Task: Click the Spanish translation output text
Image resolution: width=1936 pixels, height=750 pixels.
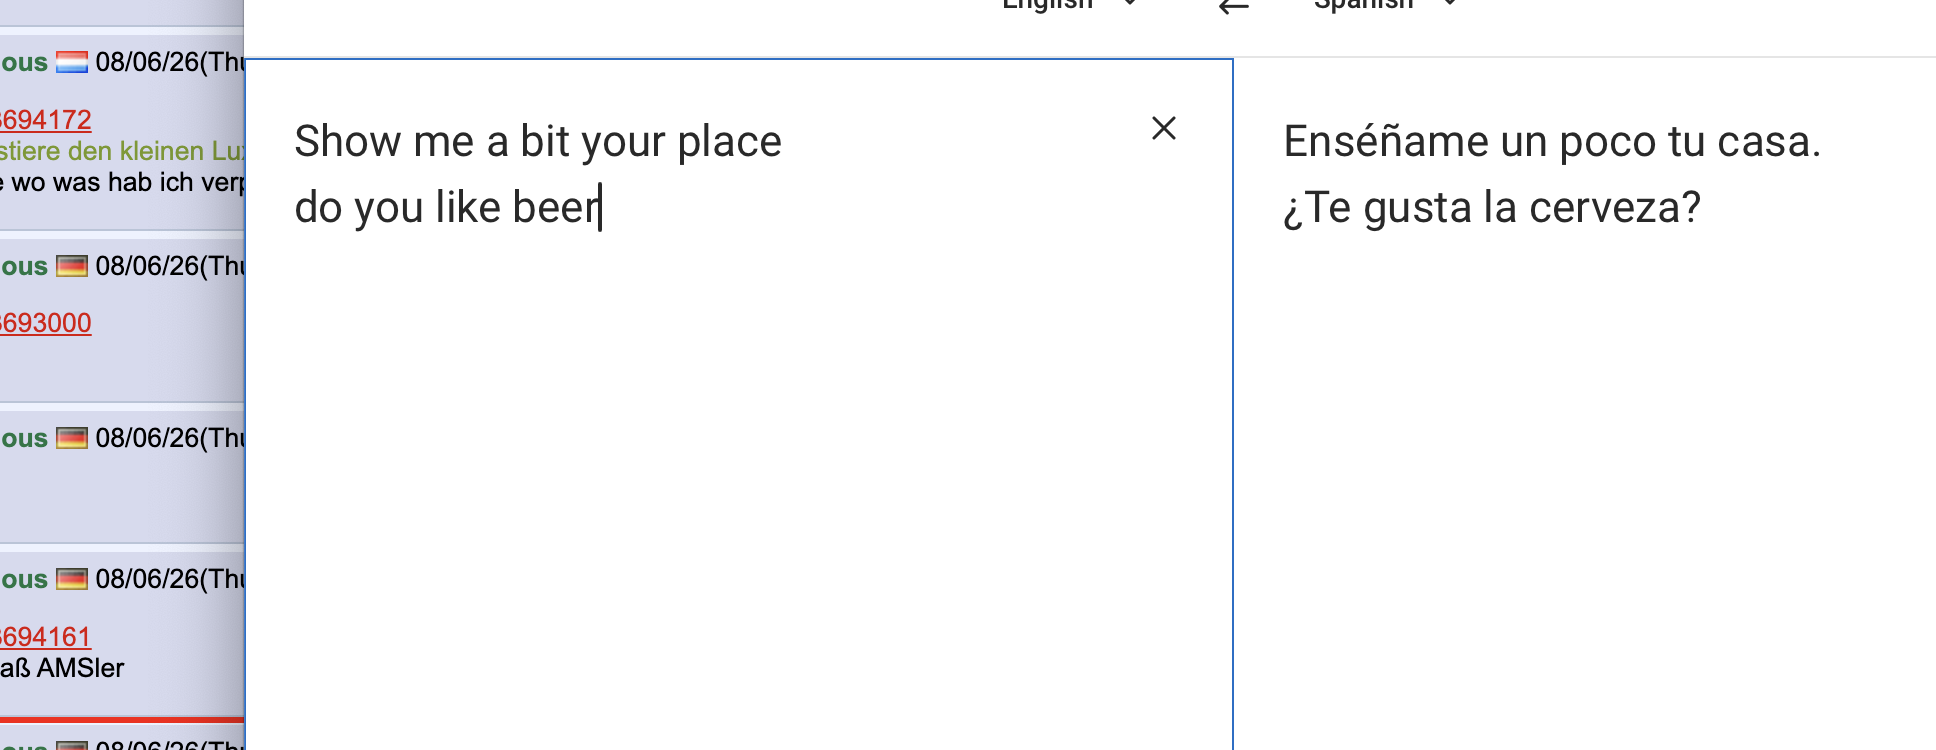Action: tap(1552, 174)
